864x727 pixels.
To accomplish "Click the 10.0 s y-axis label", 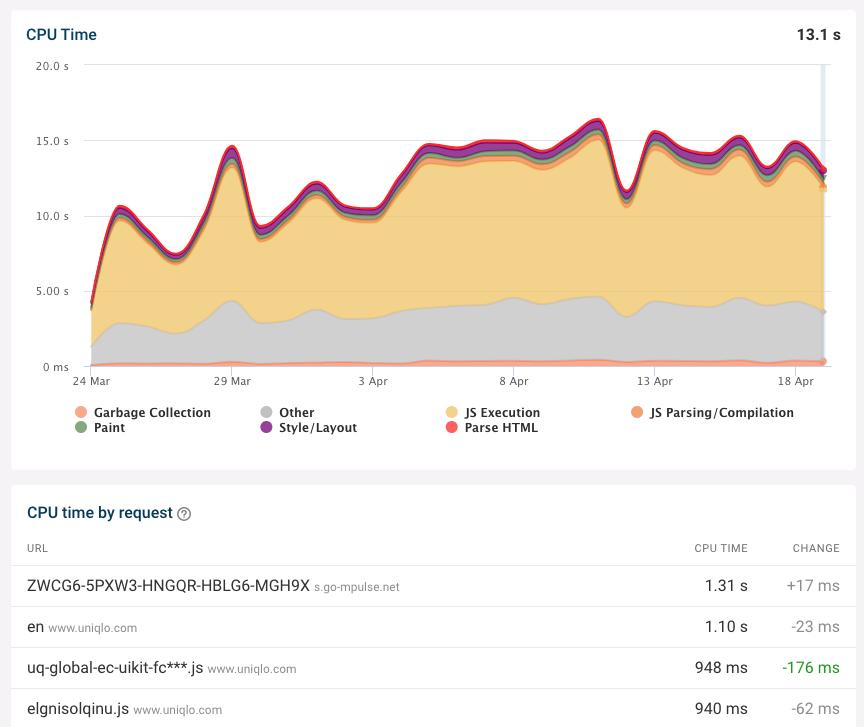I will [52, 216].
